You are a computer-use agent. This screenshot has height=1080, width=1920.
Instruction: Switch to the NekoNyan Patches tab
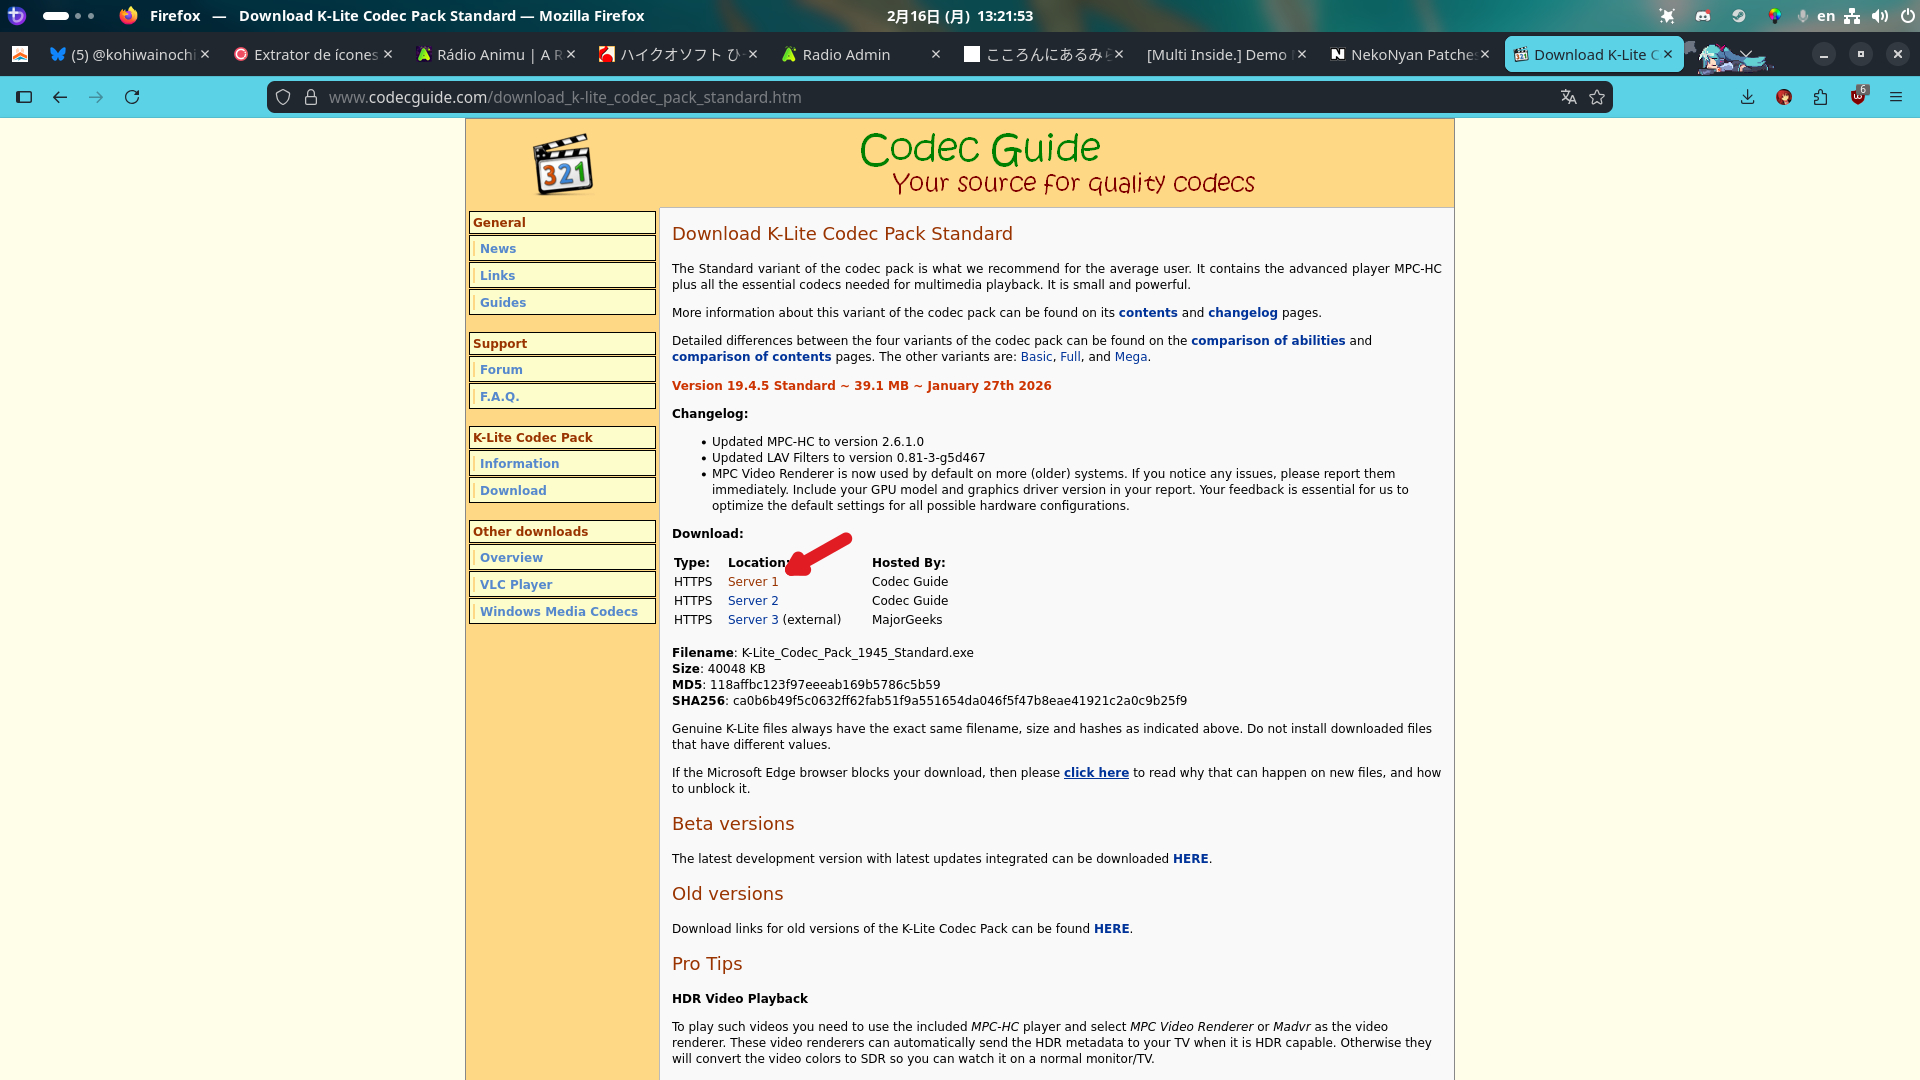[1410, 55]
